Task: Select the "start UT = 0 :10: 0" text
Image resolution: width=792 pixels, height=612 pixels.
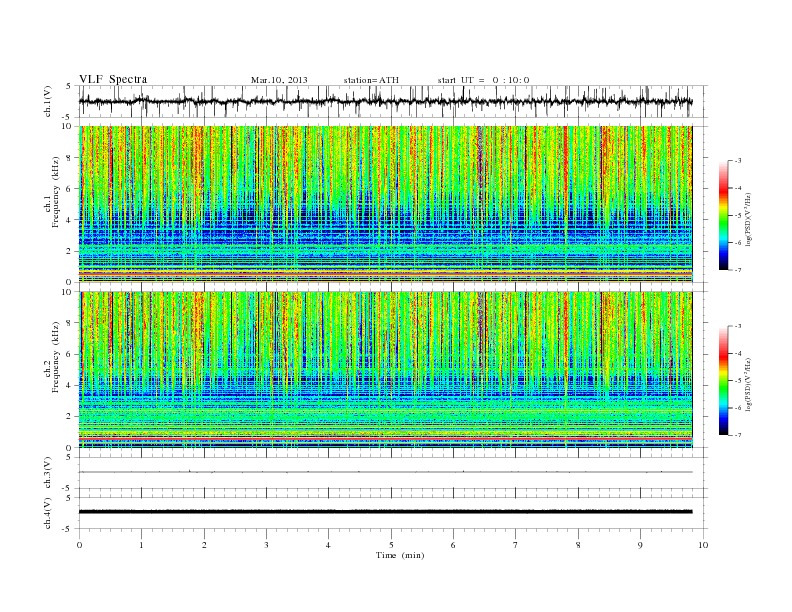Action: coord(483,80)
